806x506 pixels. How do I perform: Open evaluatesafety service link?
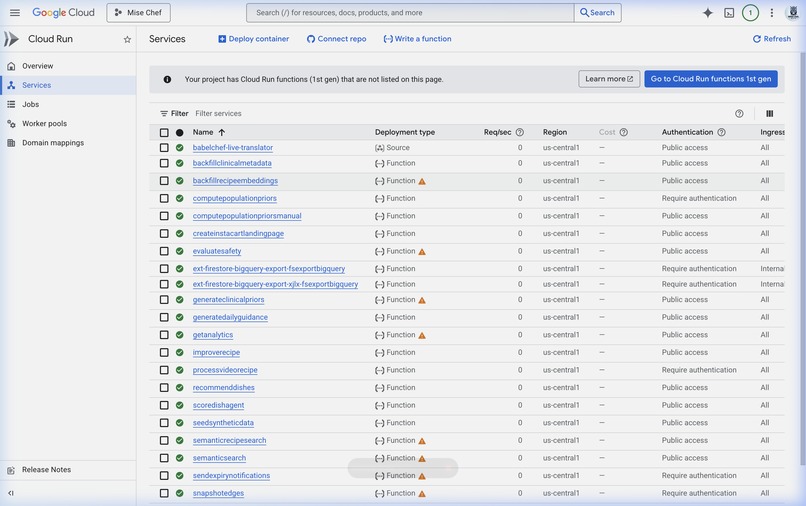click(217, 251)
